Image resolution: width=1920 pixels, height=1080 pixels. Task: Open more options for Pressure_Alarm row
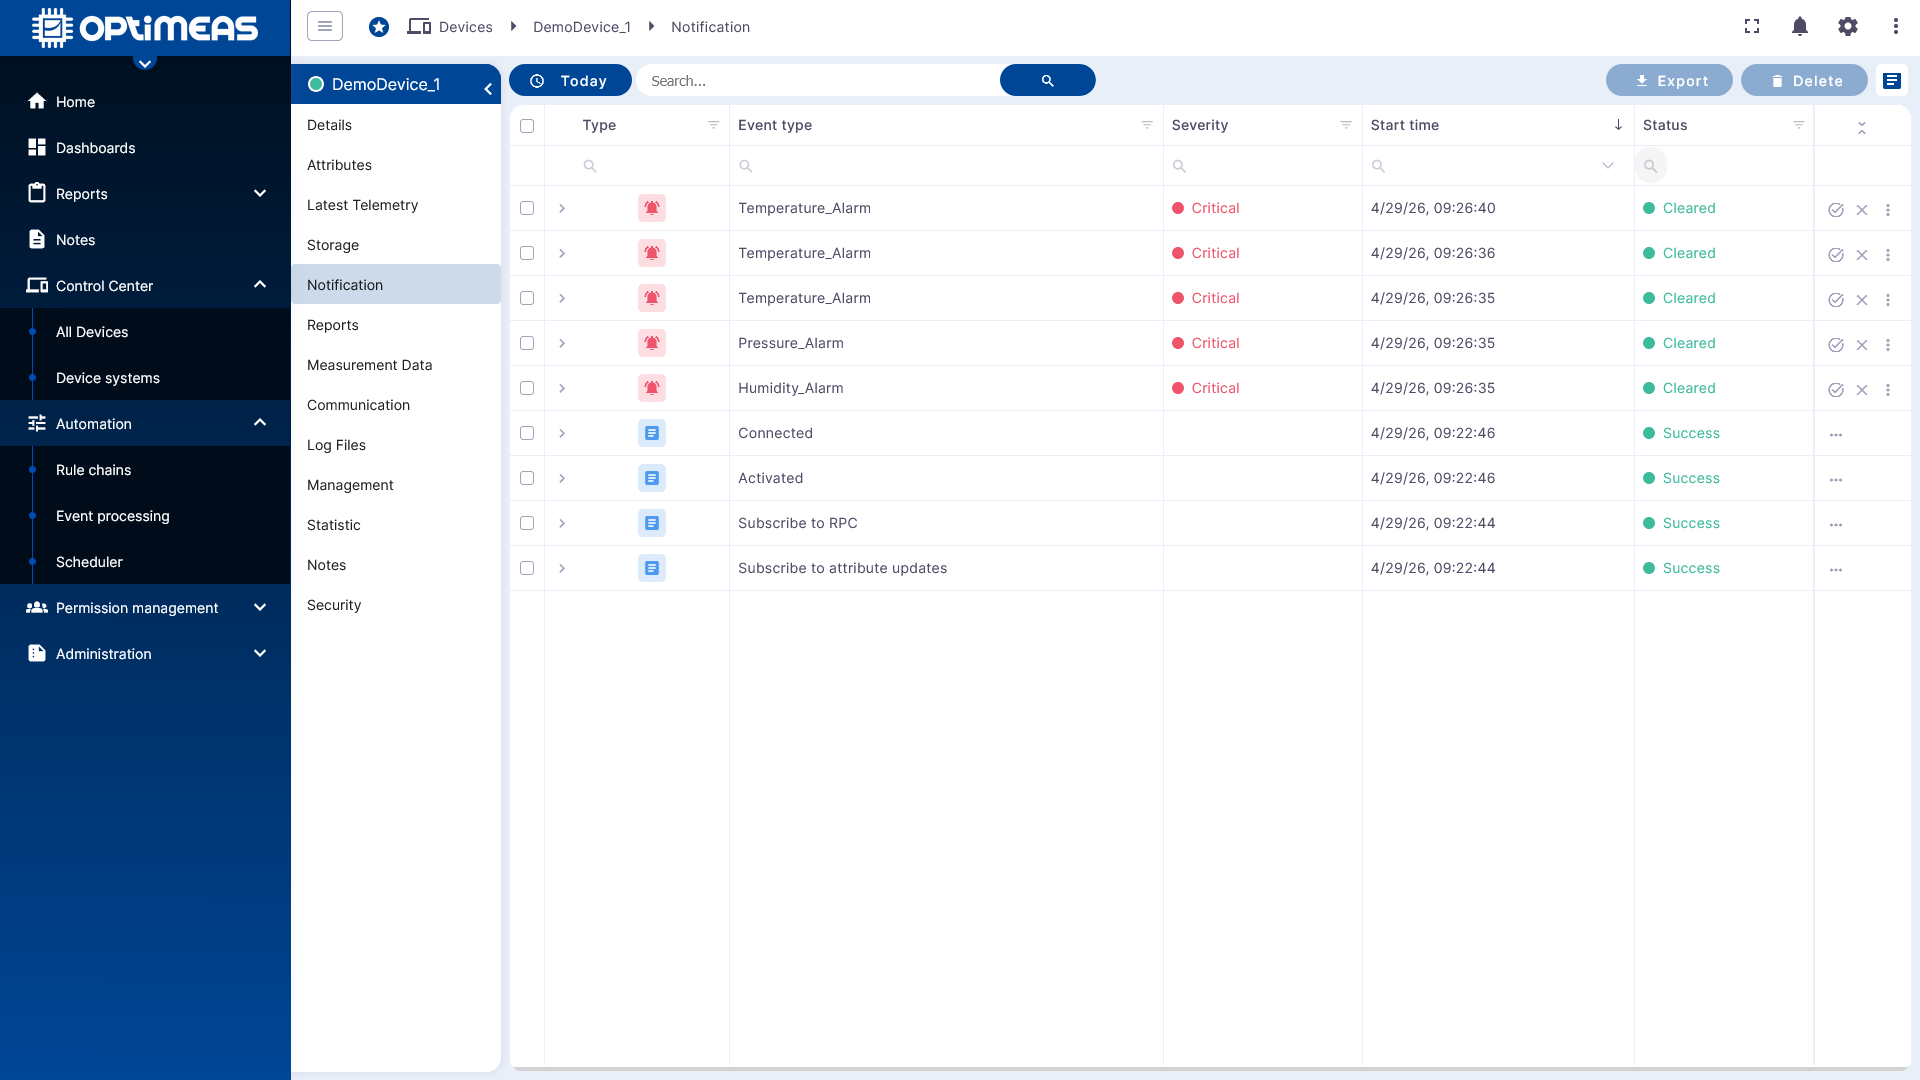coord(1888,345)
